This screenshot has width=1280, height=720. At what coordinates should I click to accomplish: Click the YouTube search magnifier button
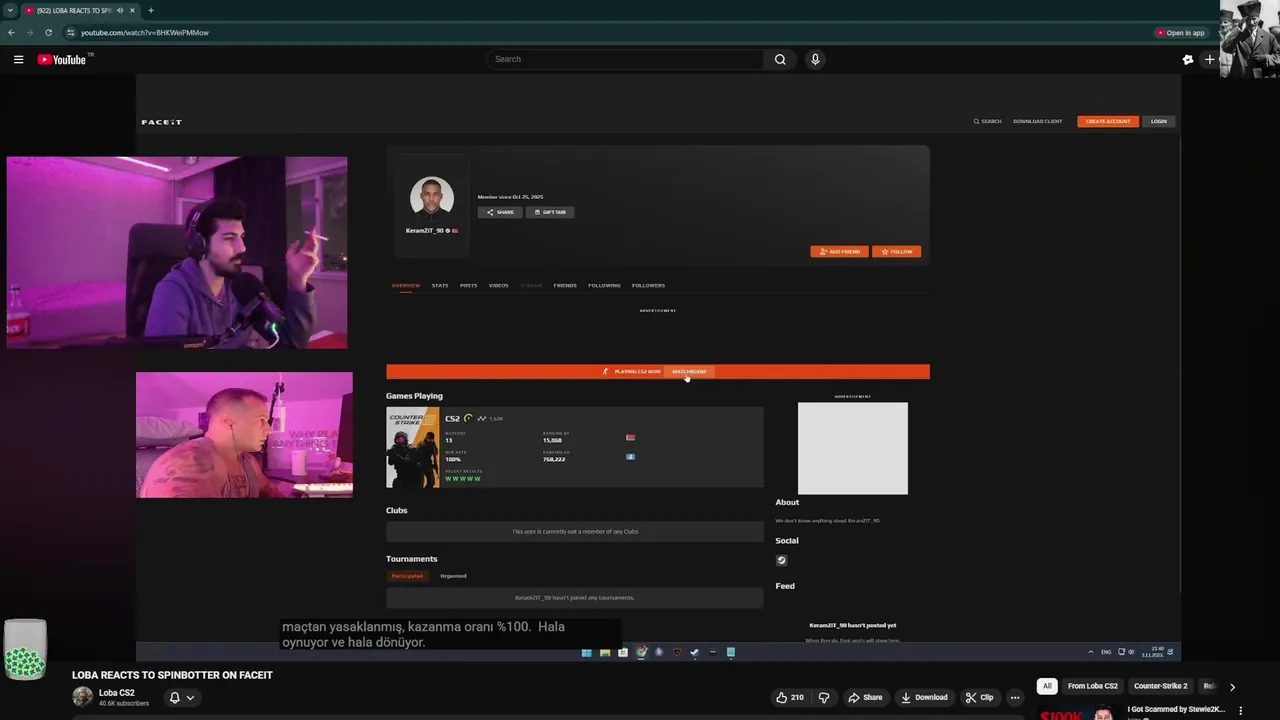click(x=780, y=59)
